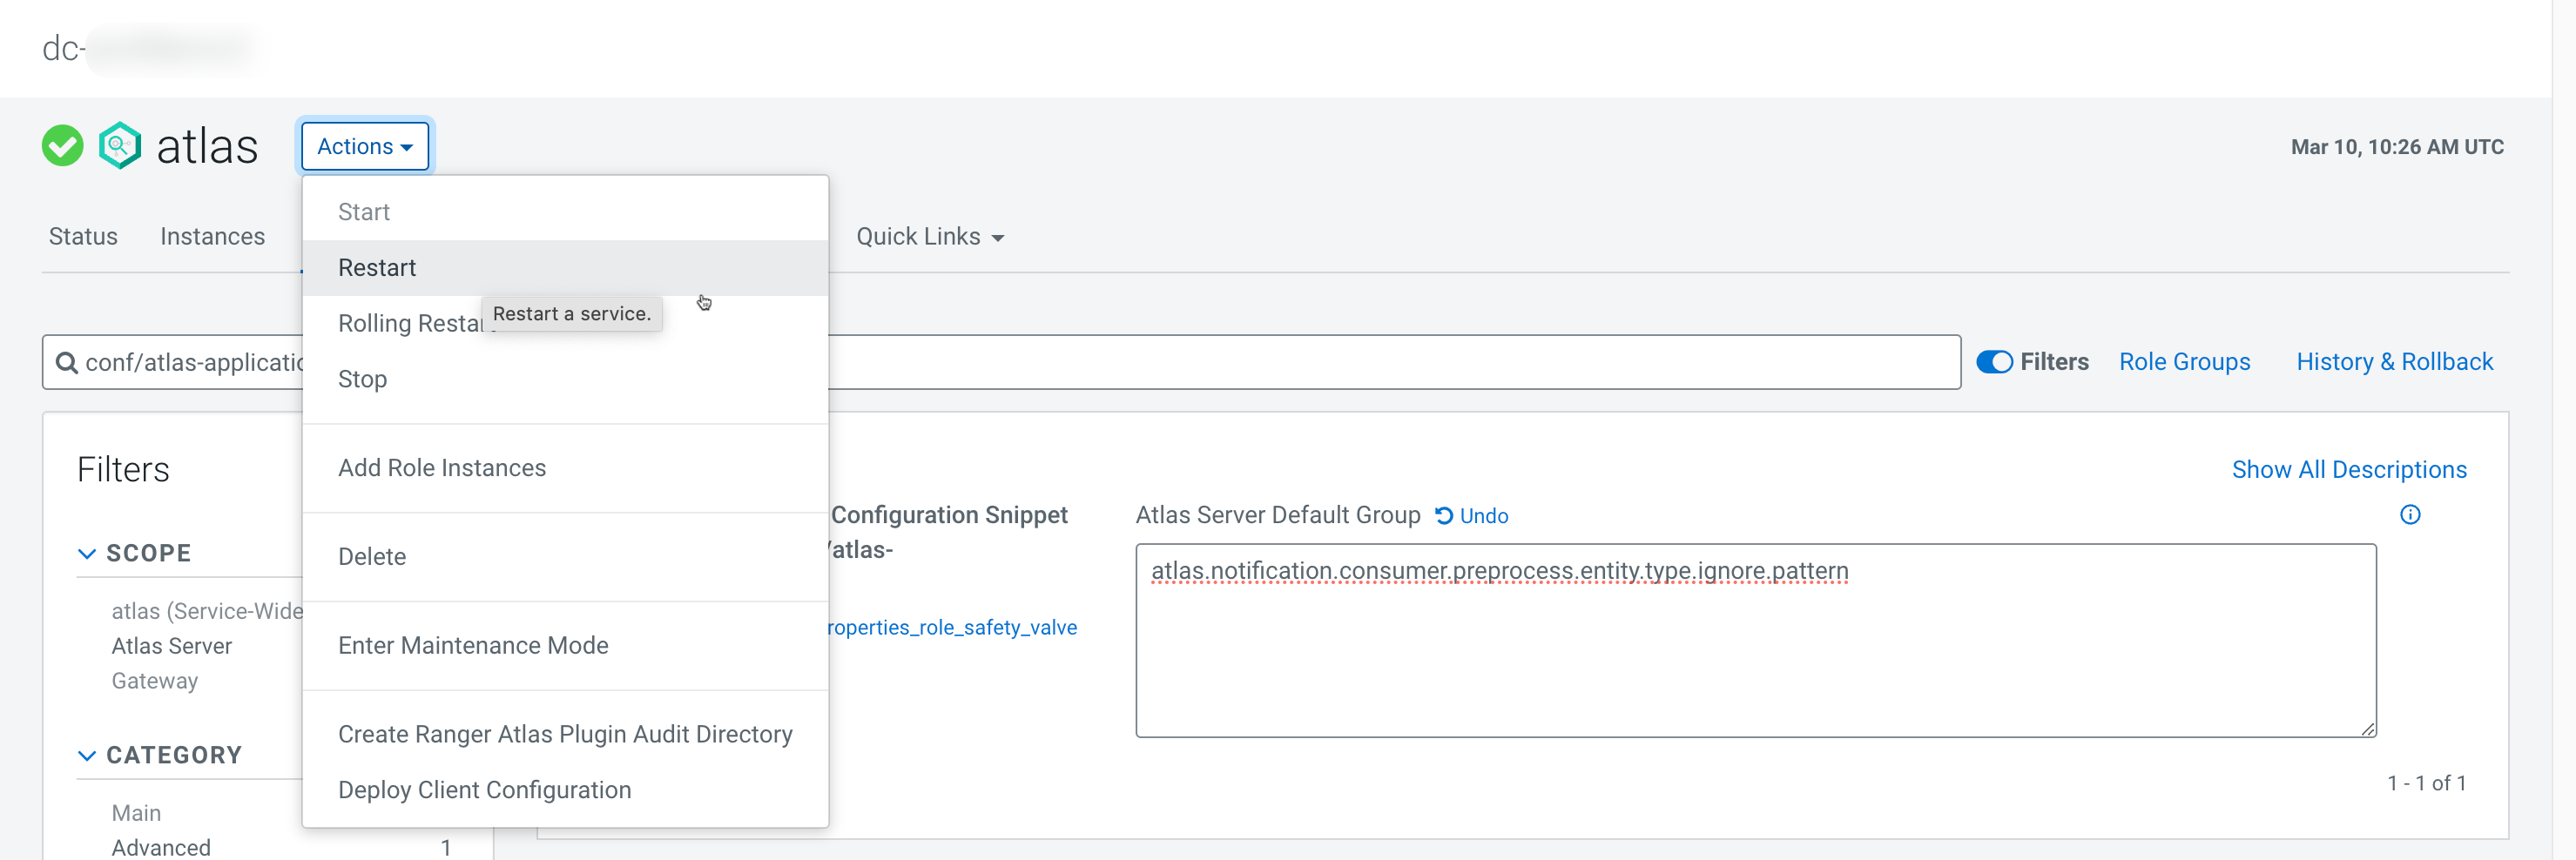This screenshot has height=860, width=2576.
Task: Open the History & Rollback link
Action: pyautogui.click(x=2394, y=362)
